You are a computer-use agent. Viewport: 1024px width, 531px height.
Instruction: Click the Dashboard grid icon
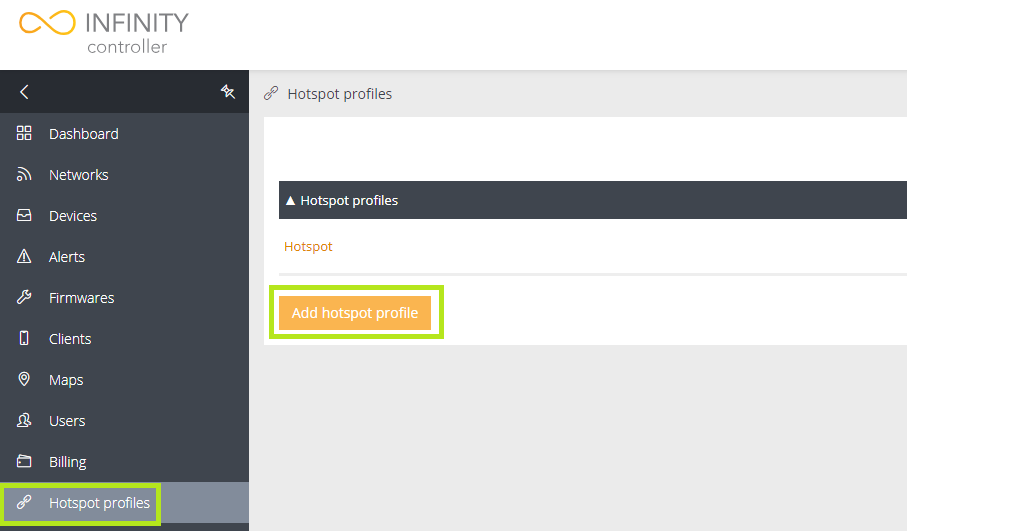[25, 134]
